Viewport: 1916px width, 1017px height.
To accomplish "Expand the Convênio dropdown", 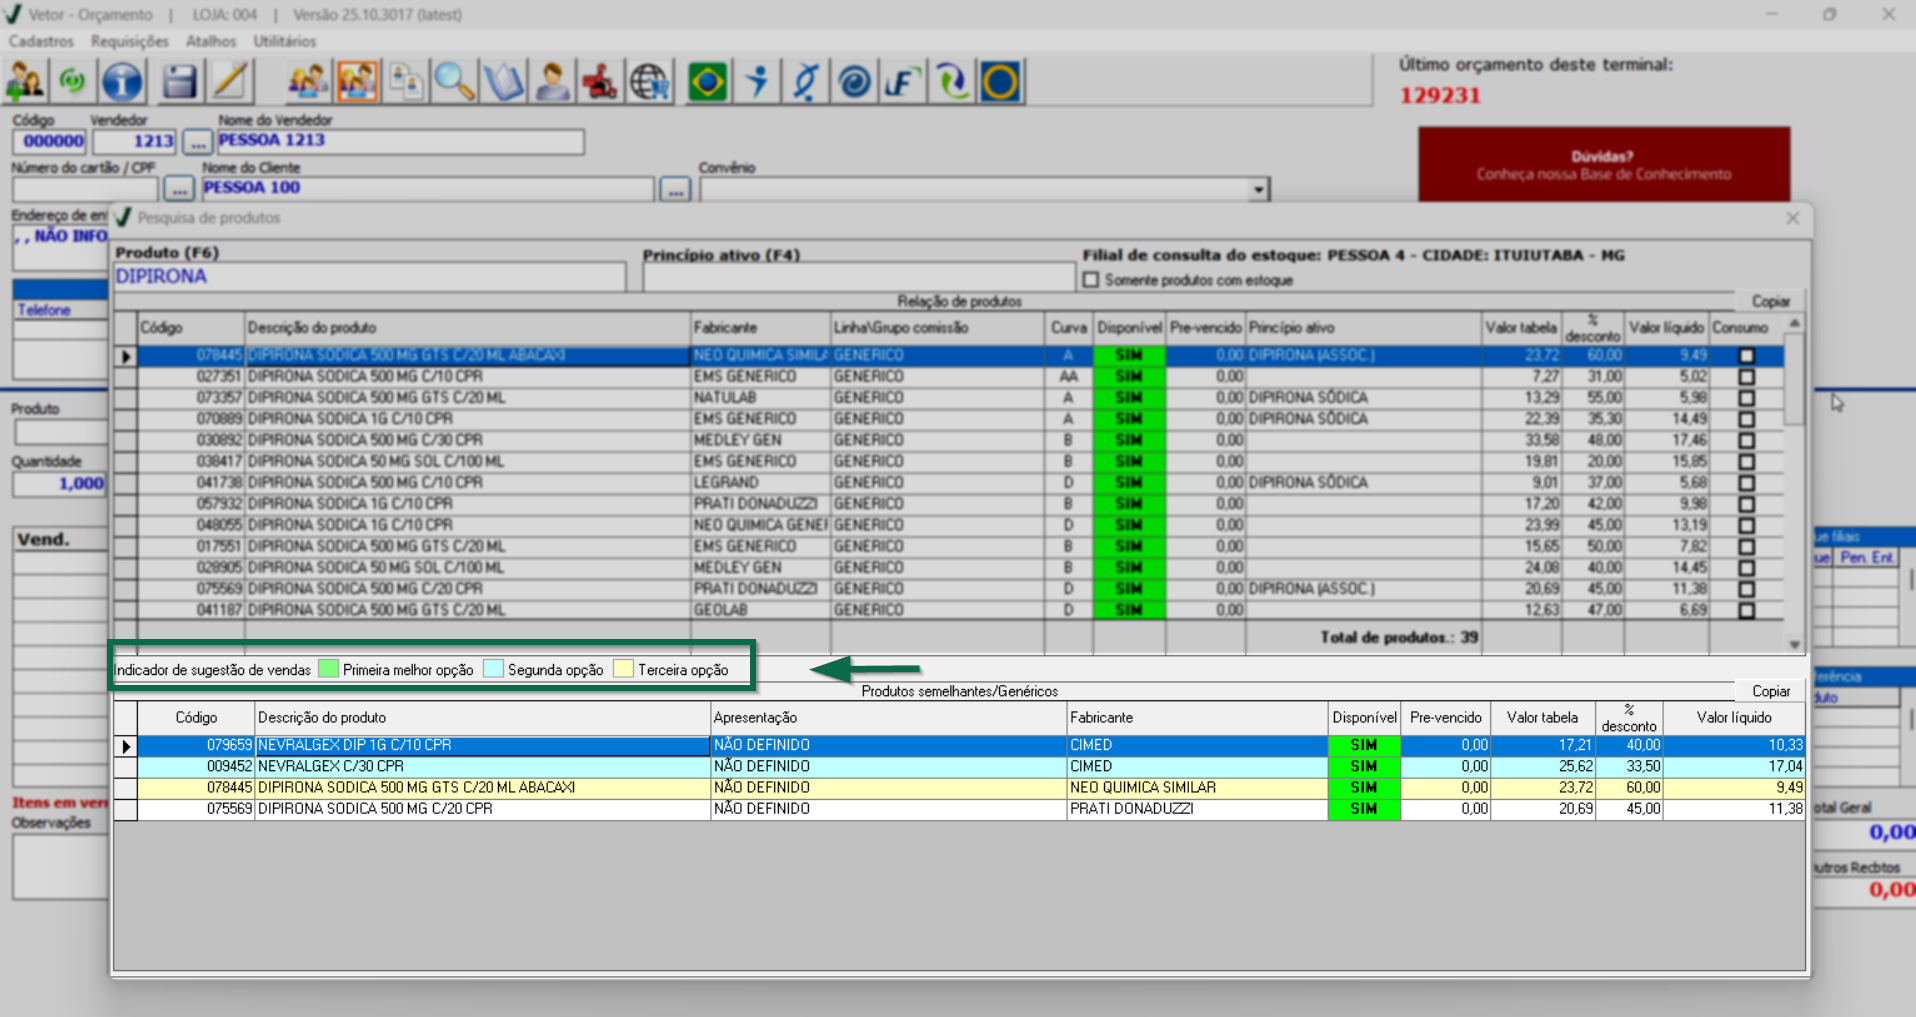I will click(1258, 189).
